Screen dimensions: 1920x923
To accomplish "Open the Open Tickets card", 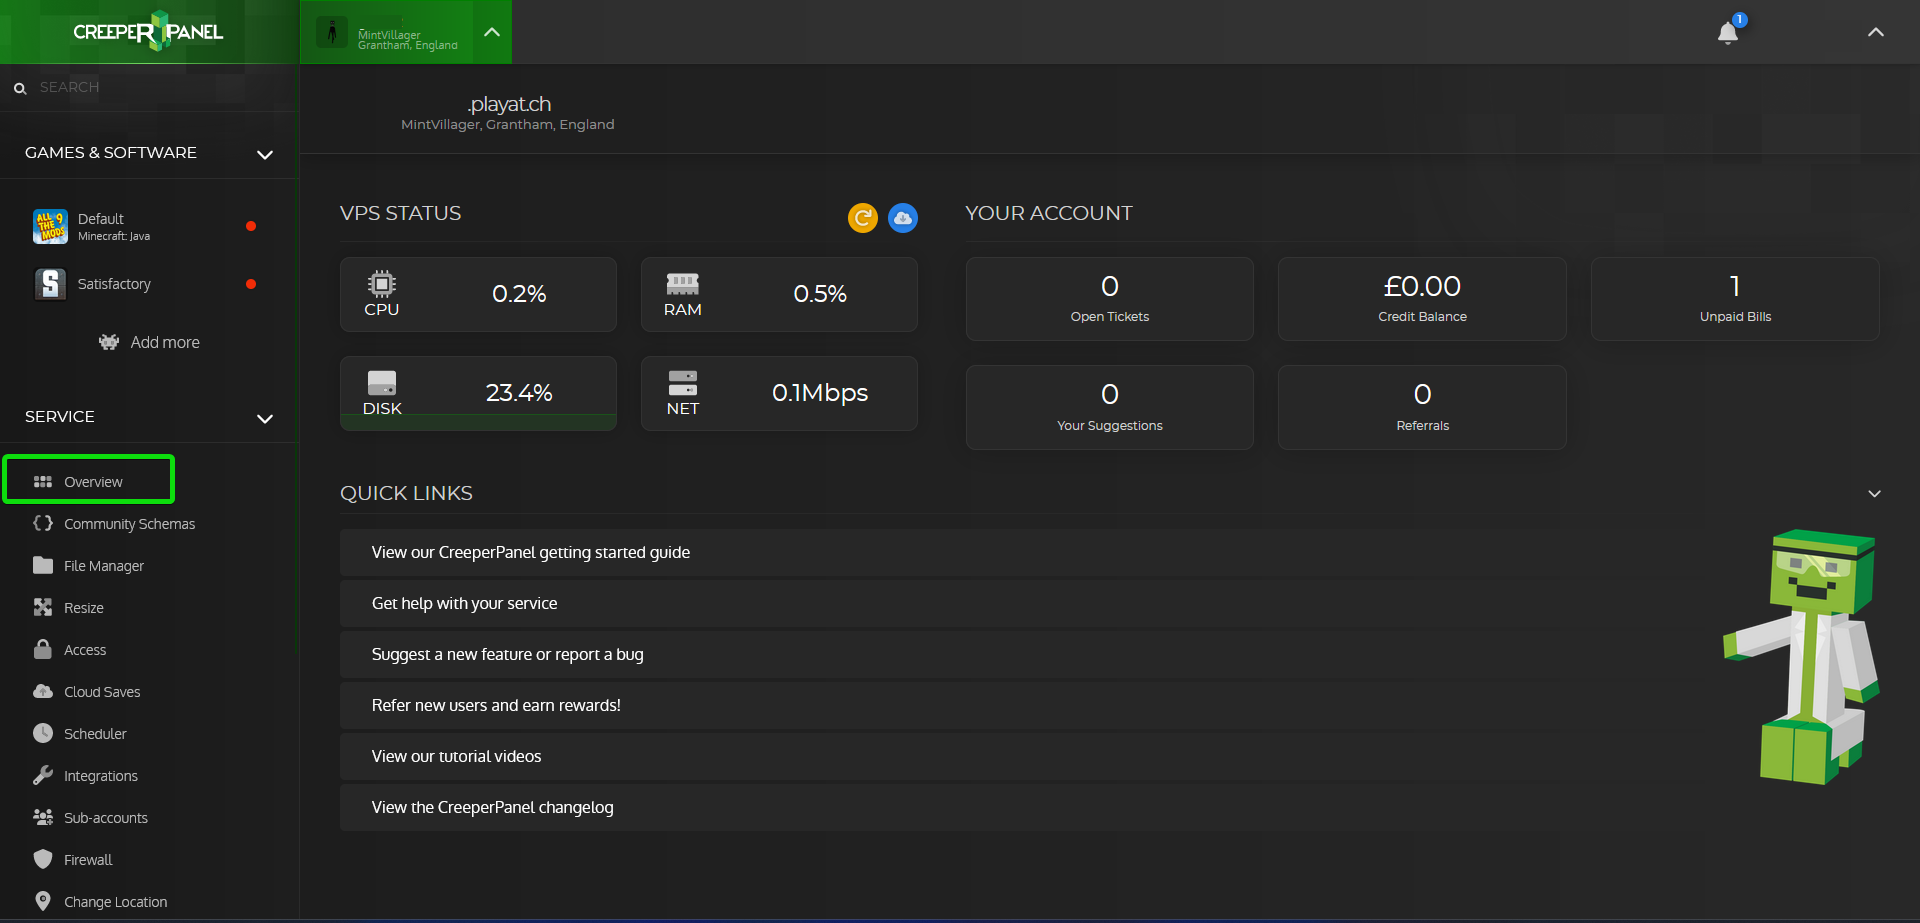I will [1110, 299].
